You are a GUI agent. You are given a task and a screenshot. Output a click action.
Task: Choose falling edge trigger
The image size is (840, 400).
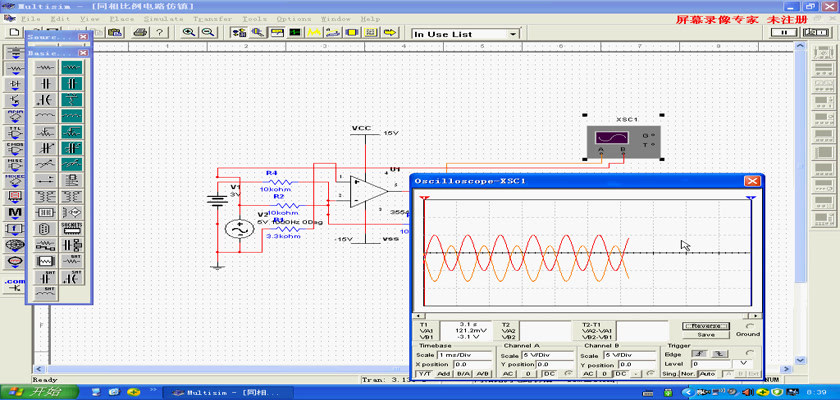(719, 354)
